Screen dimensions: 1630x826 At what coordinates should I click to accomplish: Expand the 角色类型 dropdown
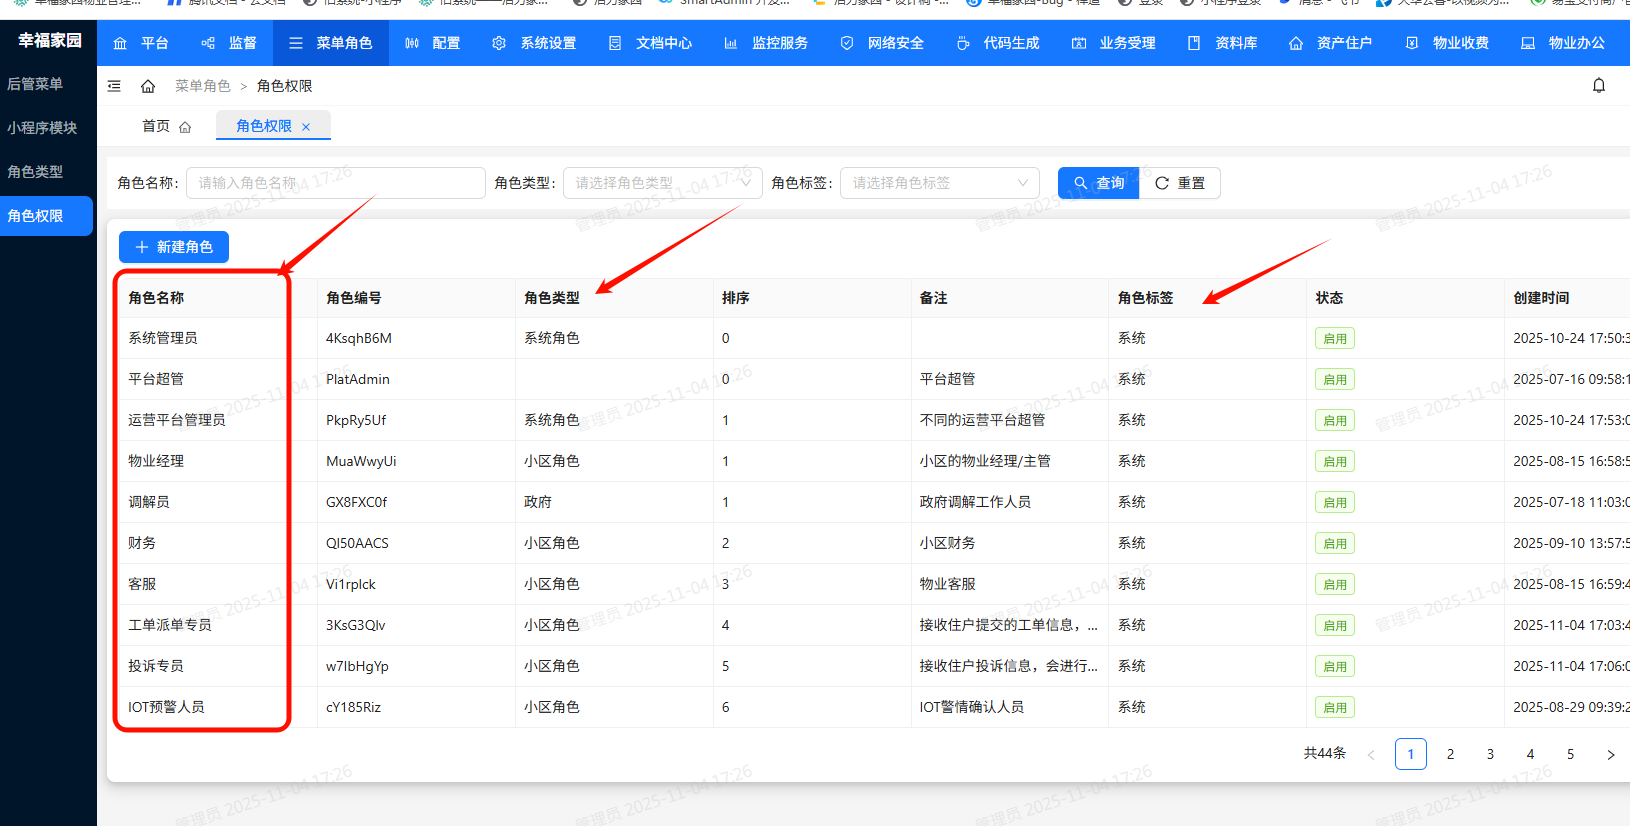point(662,183)
